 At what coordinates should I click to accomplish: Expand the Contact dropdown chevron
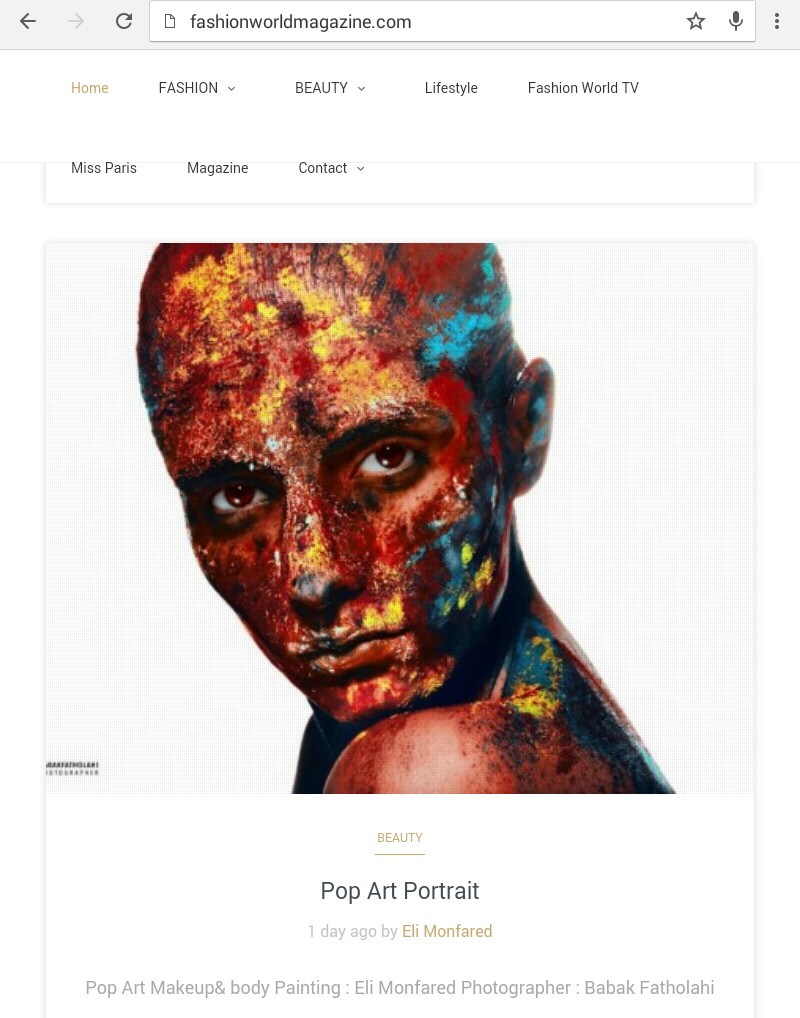tap(361, 169)
